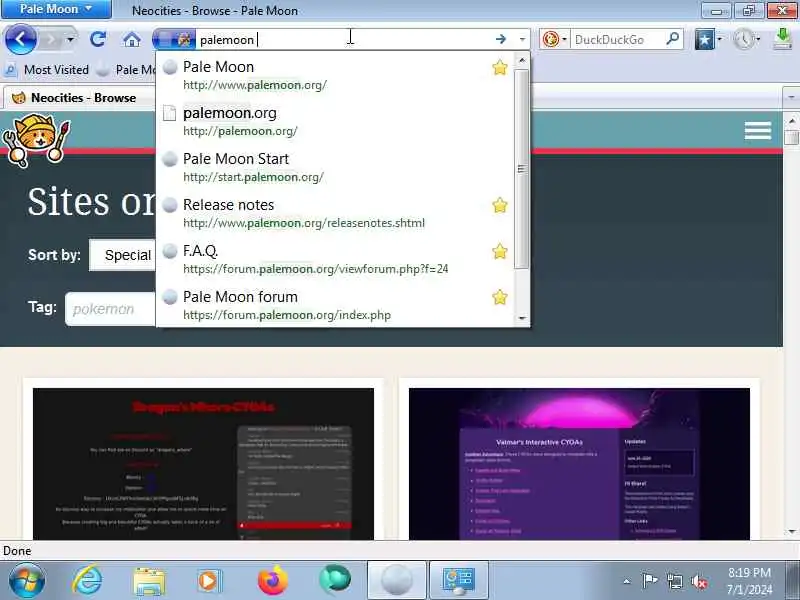The image size is (800, 600).
Task: Click the bookmark star on Pale Moon suggestion
Action: pyautogui.click(x=500, y=67)
